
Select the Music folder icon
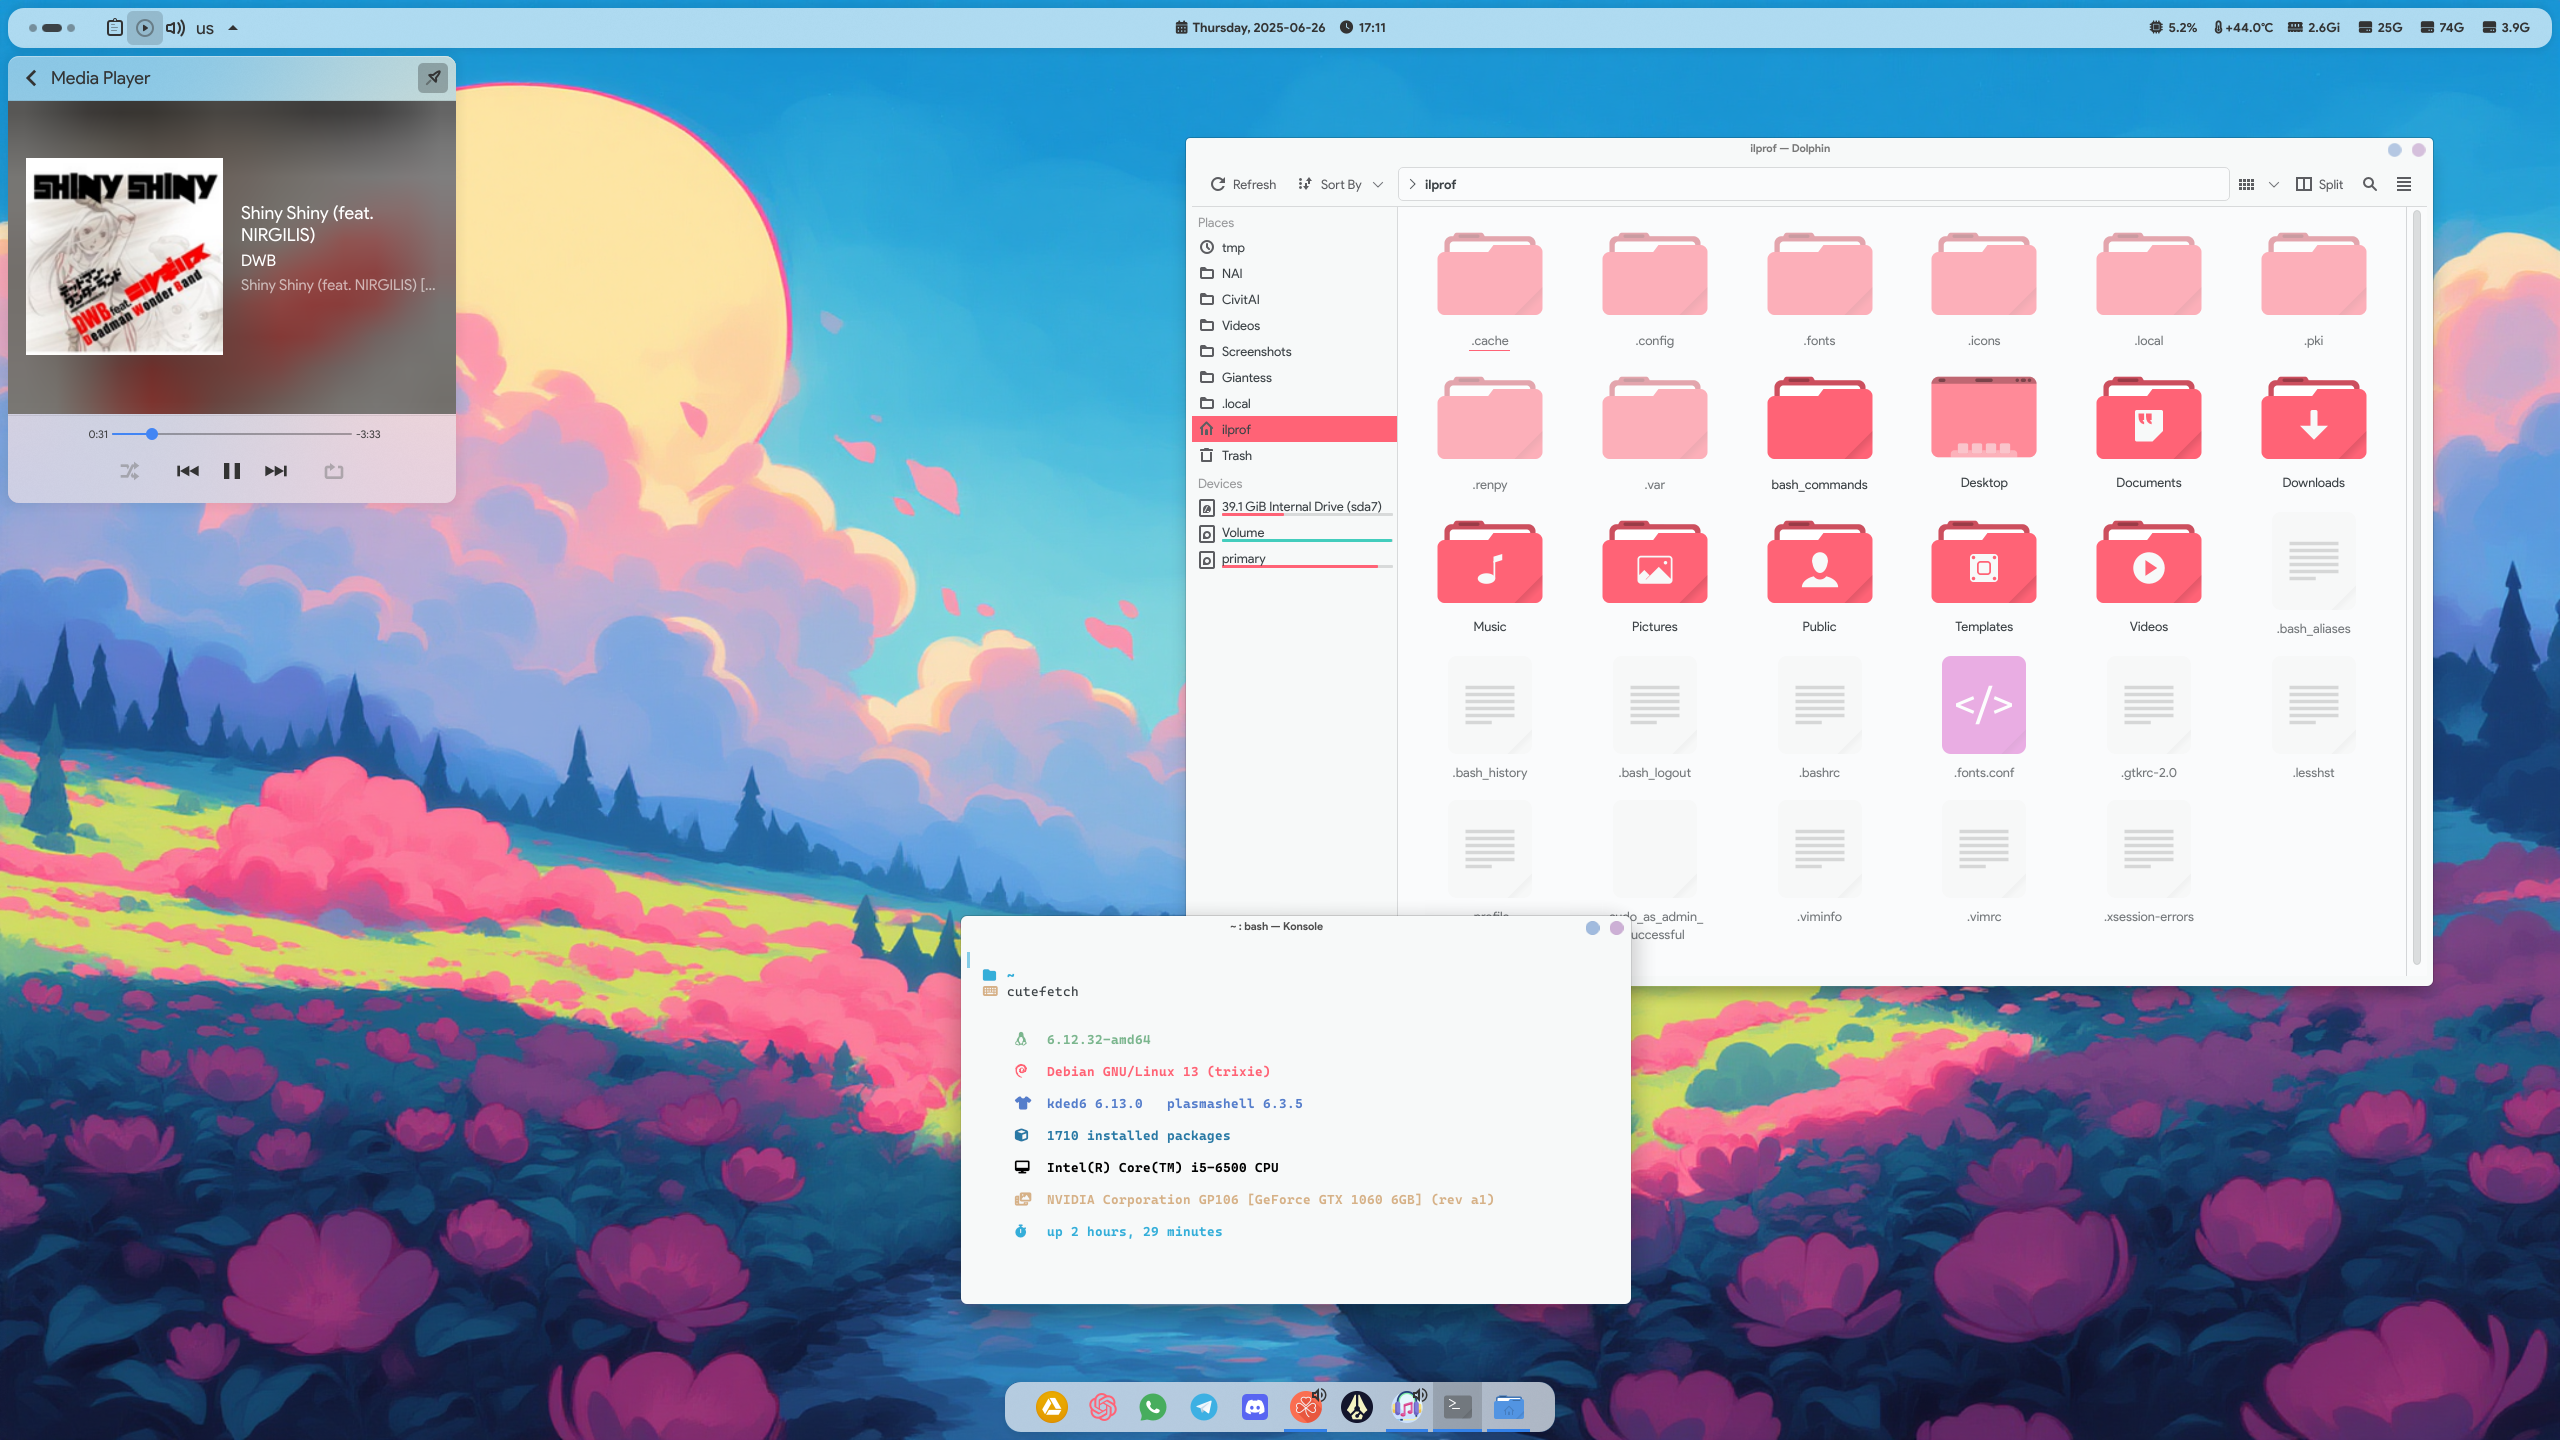tap(1489, 562)
